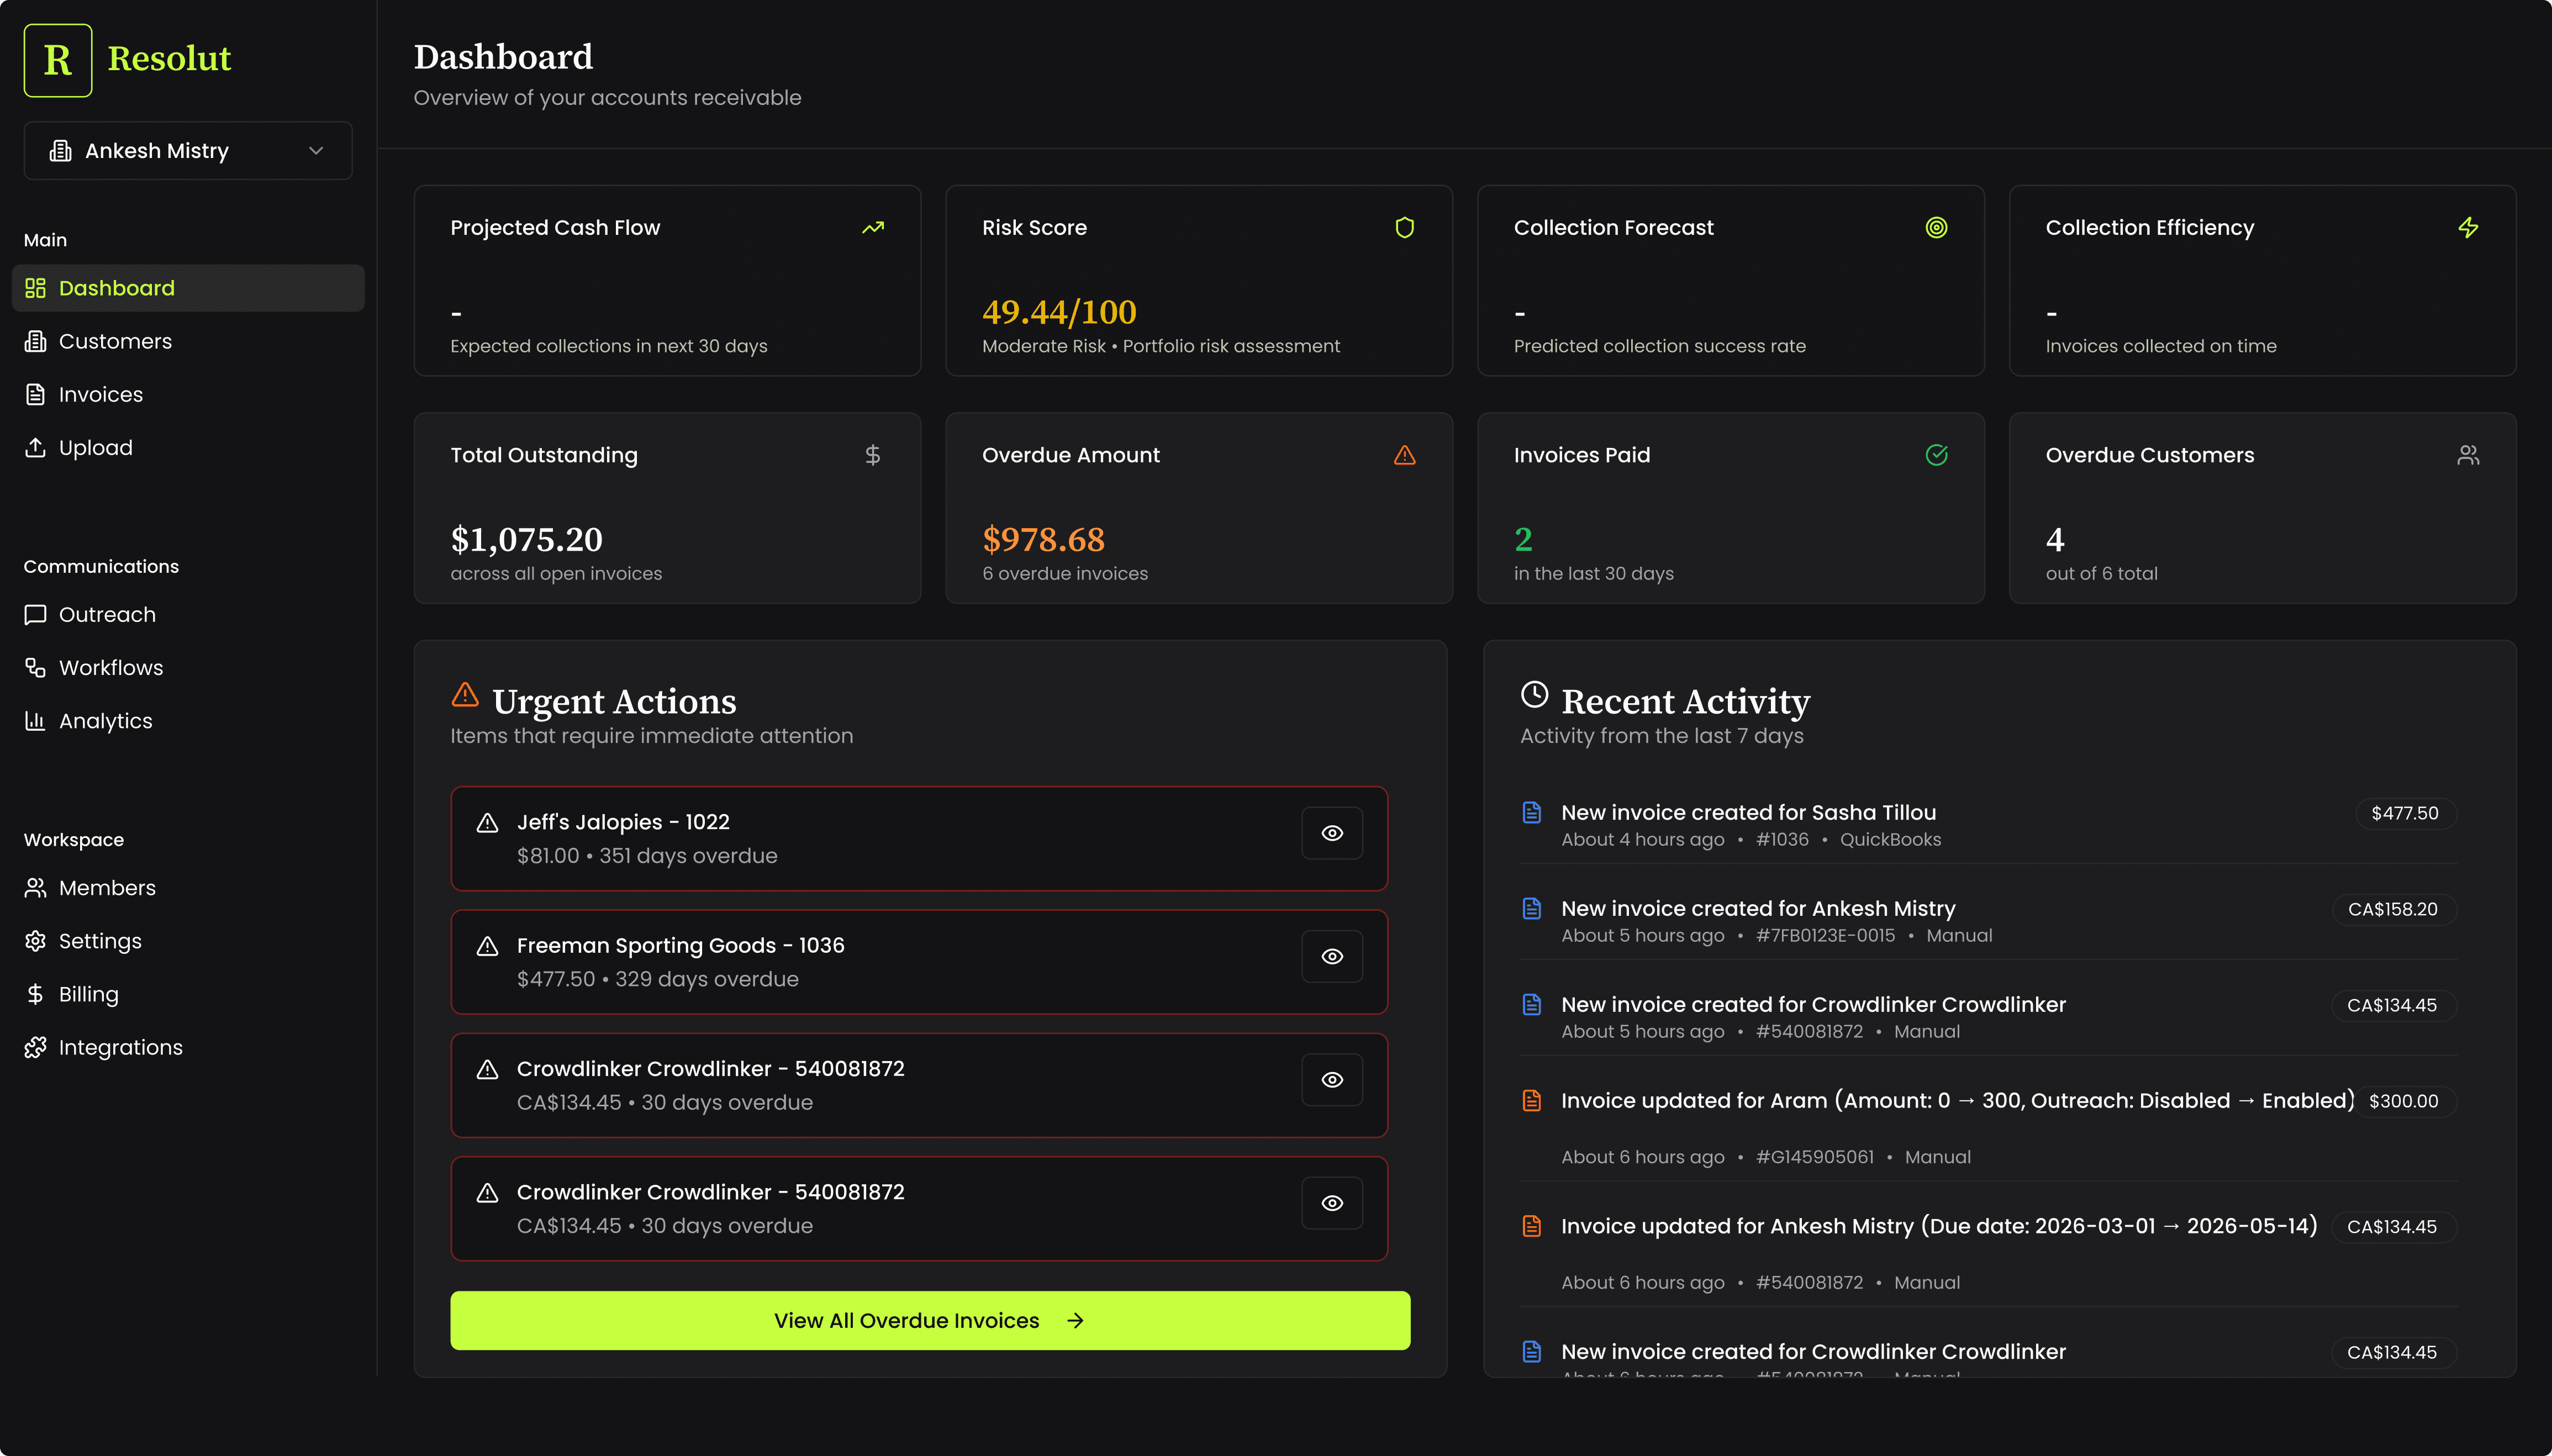Click the Upload icon in the sidebar

point(36,447)
